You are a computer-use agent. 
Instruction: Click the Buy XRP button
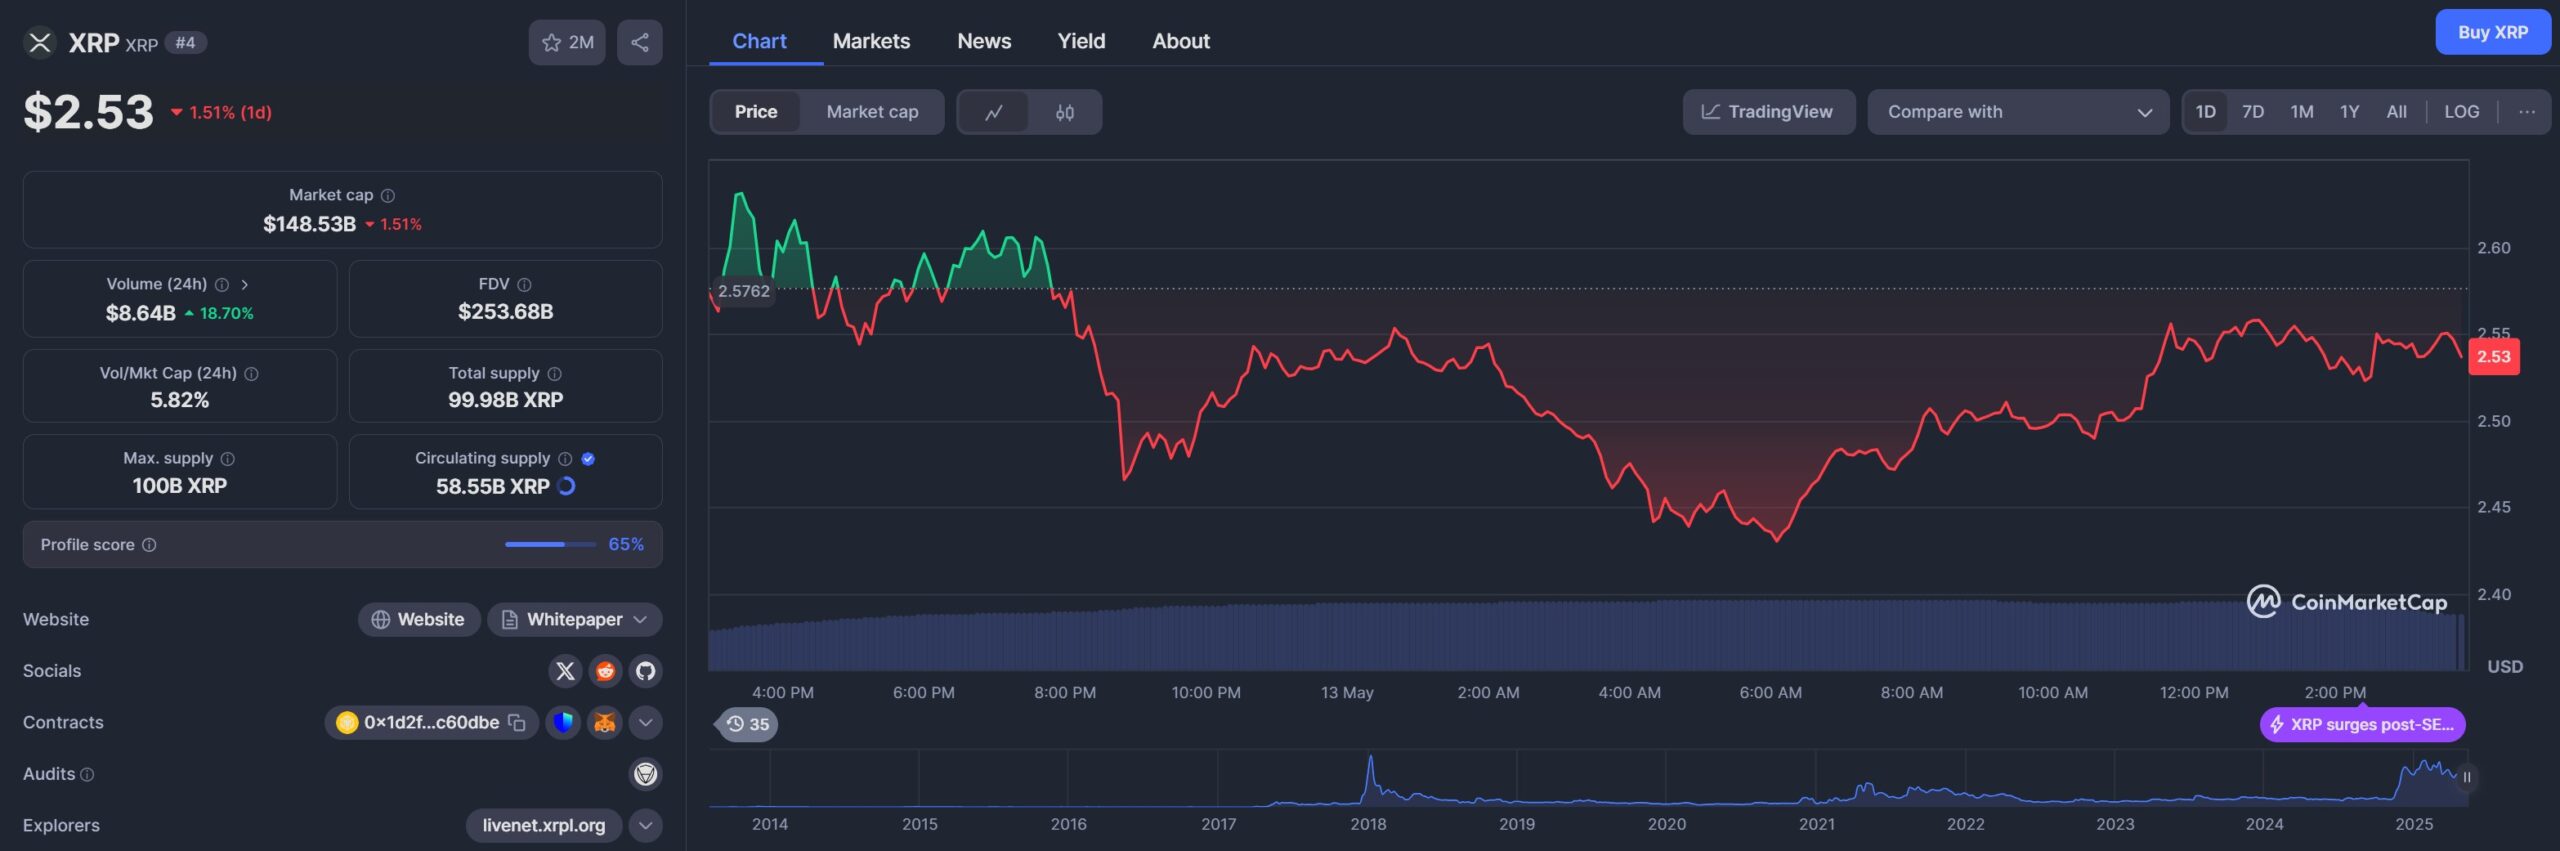(2493, 32)
